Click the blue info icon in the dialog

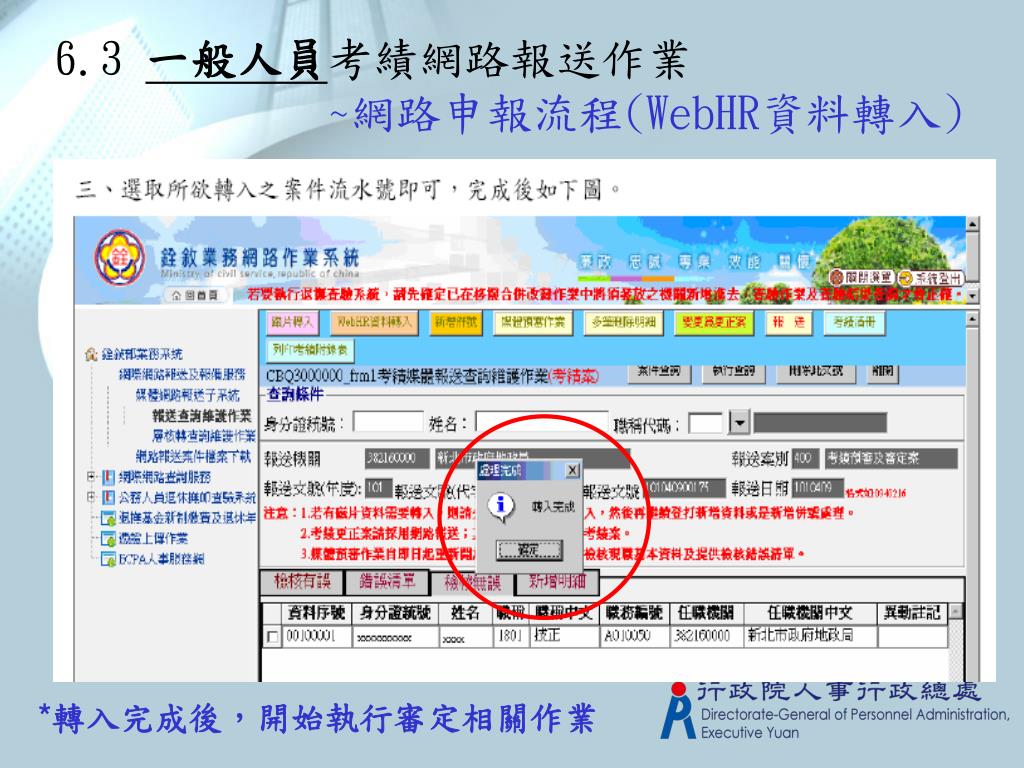[500, 505]
